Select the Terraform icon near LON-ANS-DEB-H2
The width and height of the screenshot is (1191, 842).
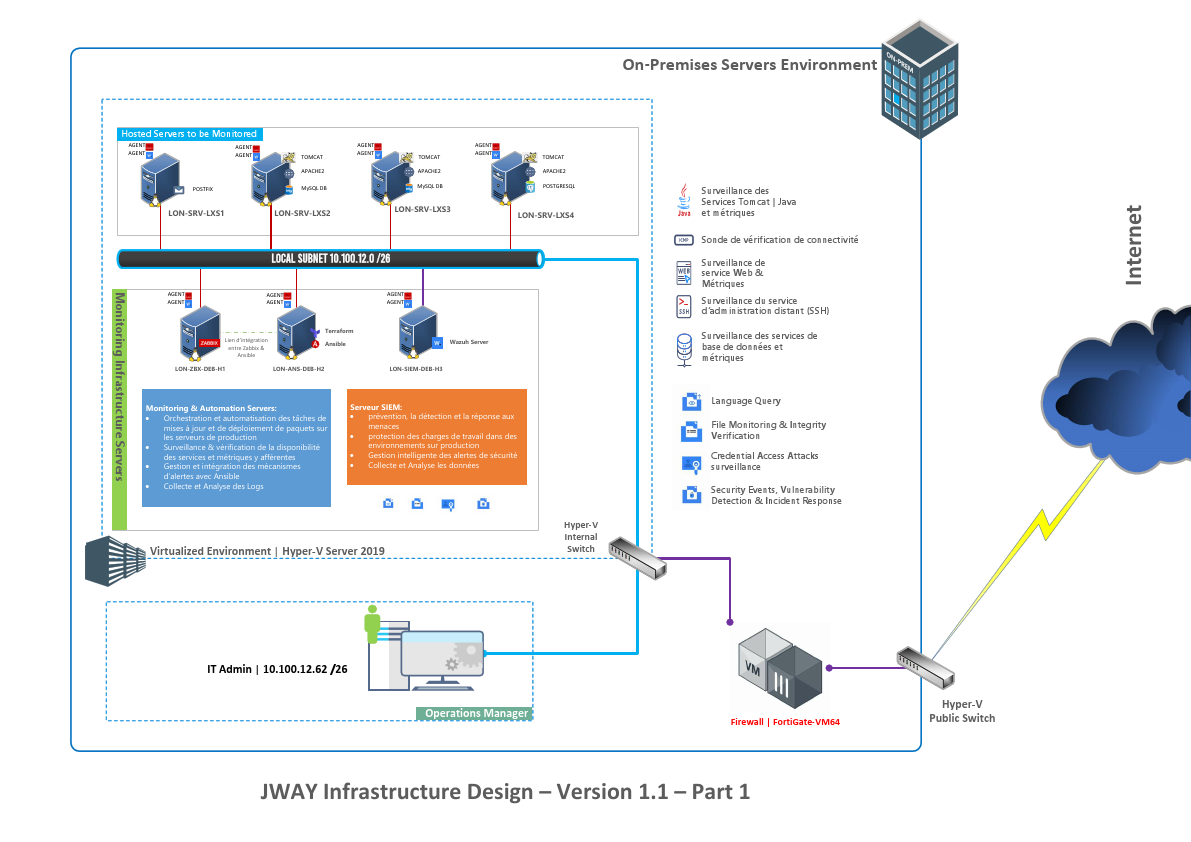coord(314,331)
